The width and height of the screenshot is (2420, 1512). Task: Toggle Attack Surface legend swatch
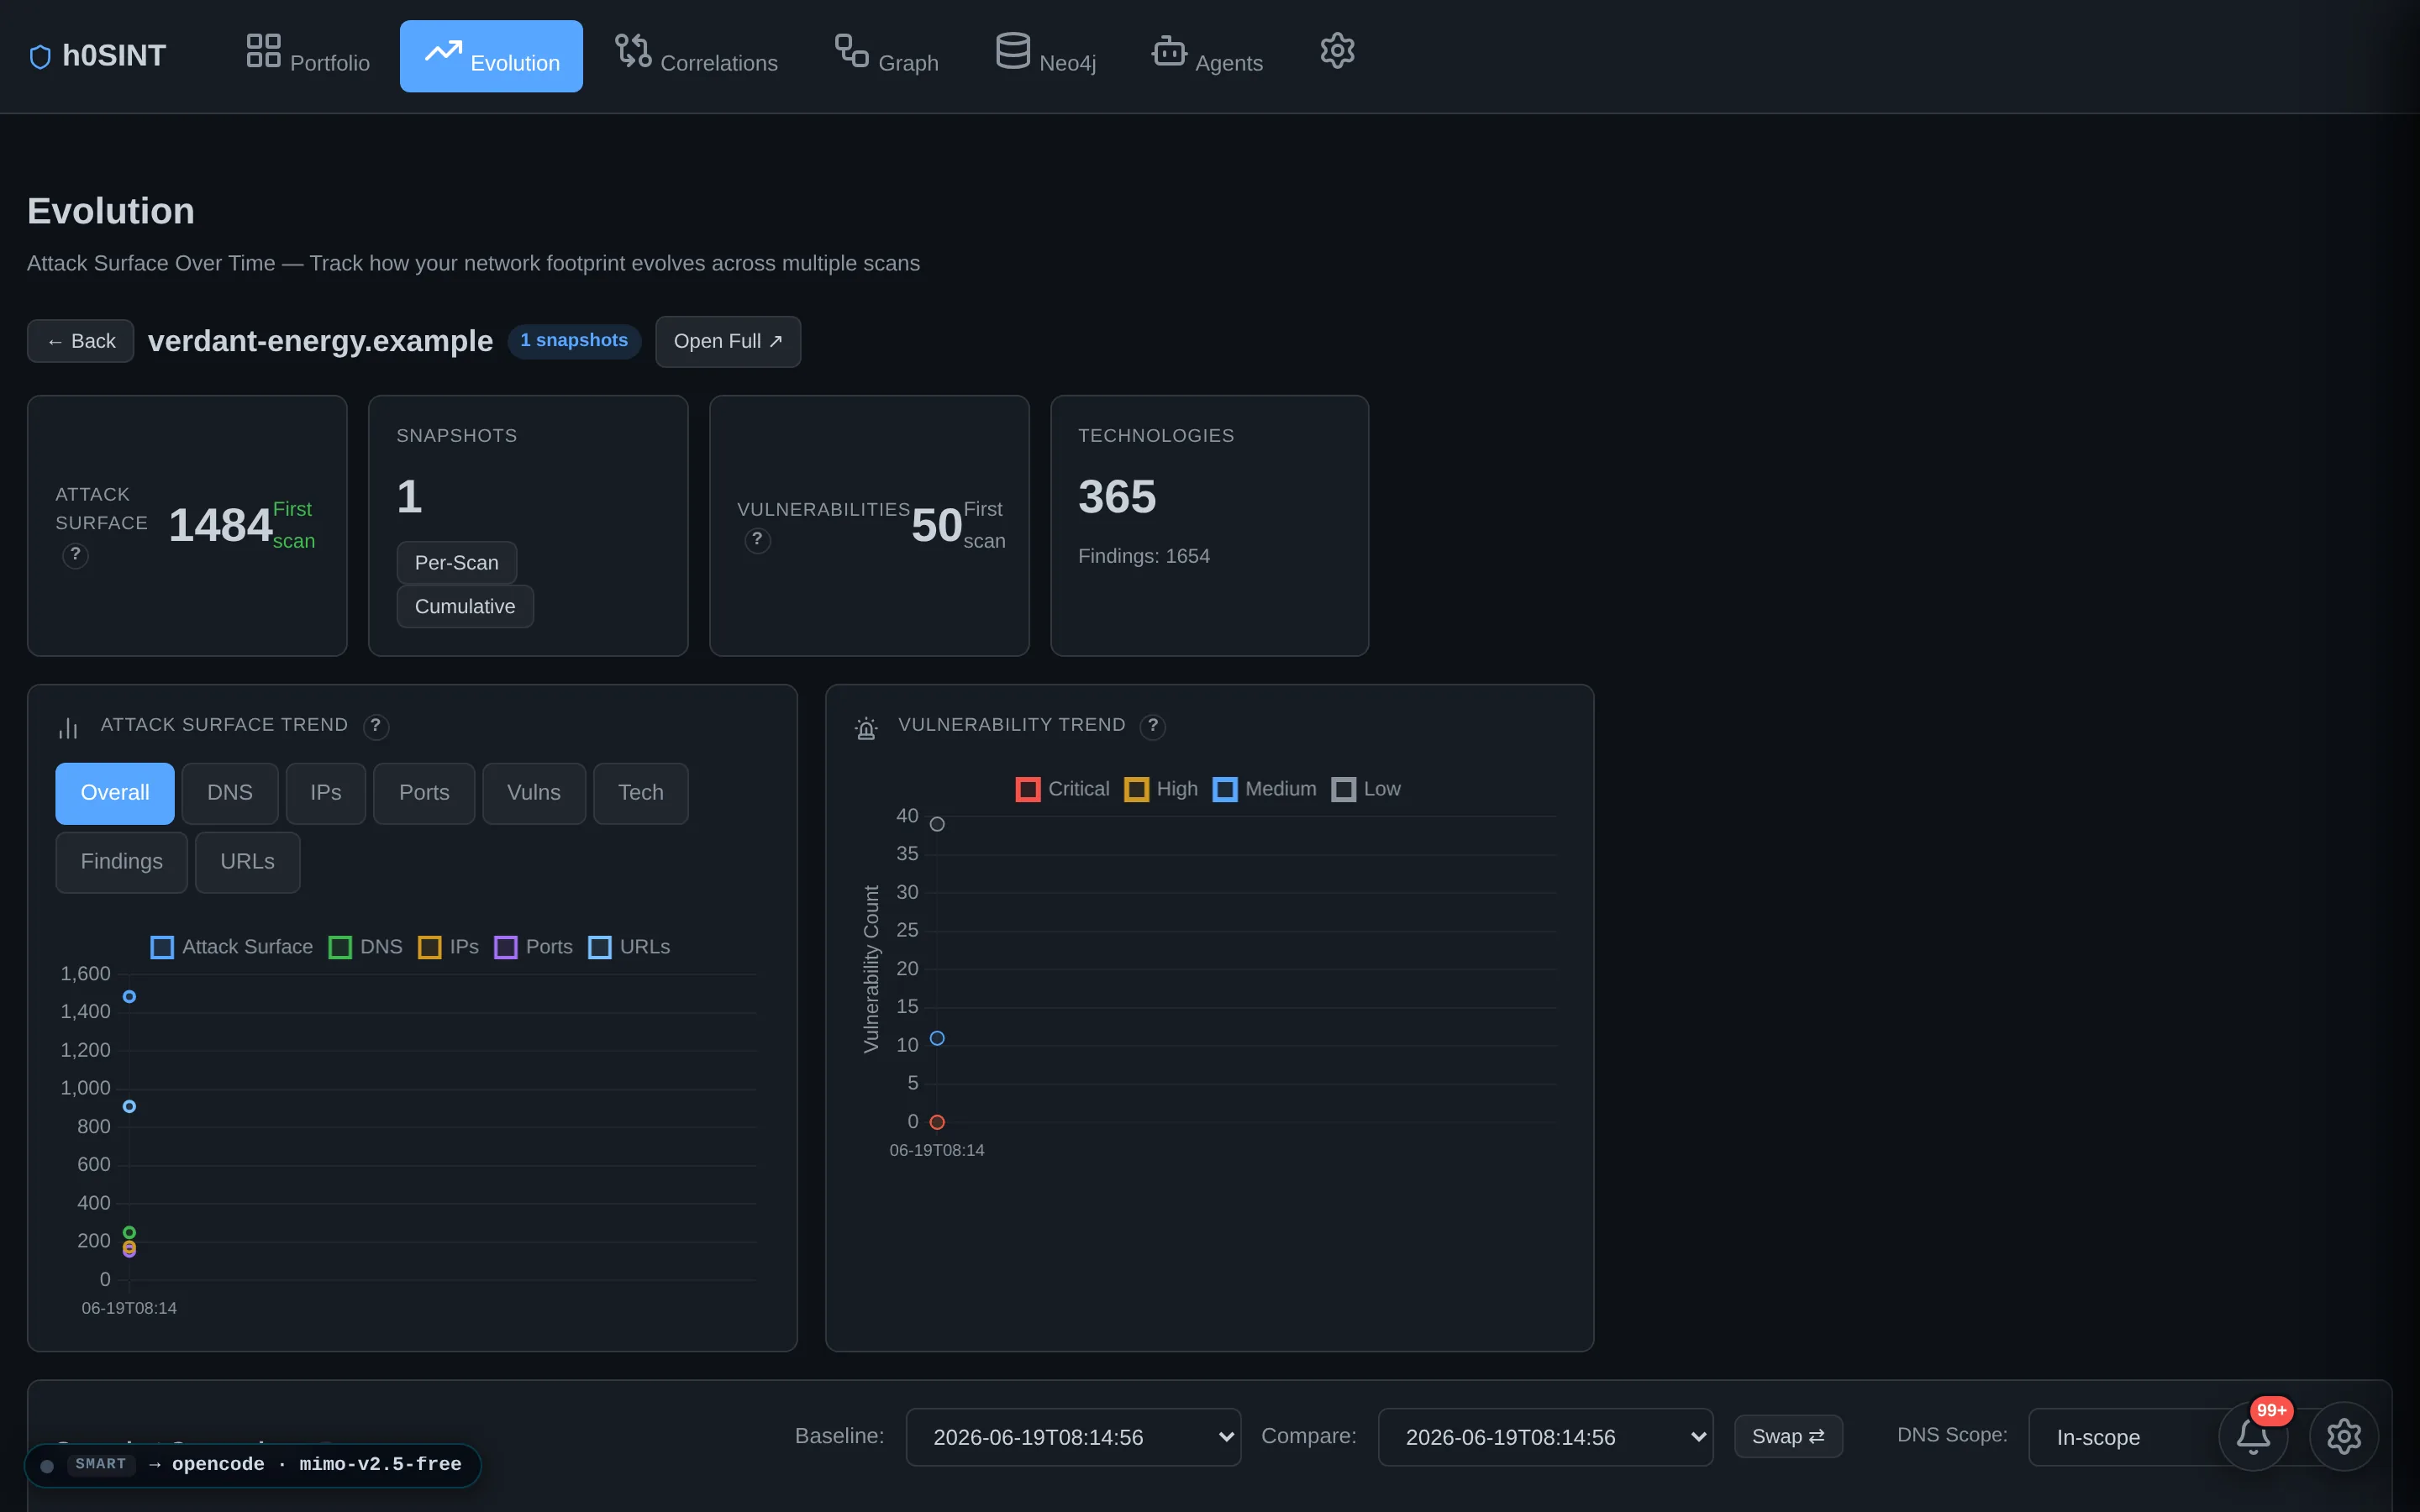[162, 947]
